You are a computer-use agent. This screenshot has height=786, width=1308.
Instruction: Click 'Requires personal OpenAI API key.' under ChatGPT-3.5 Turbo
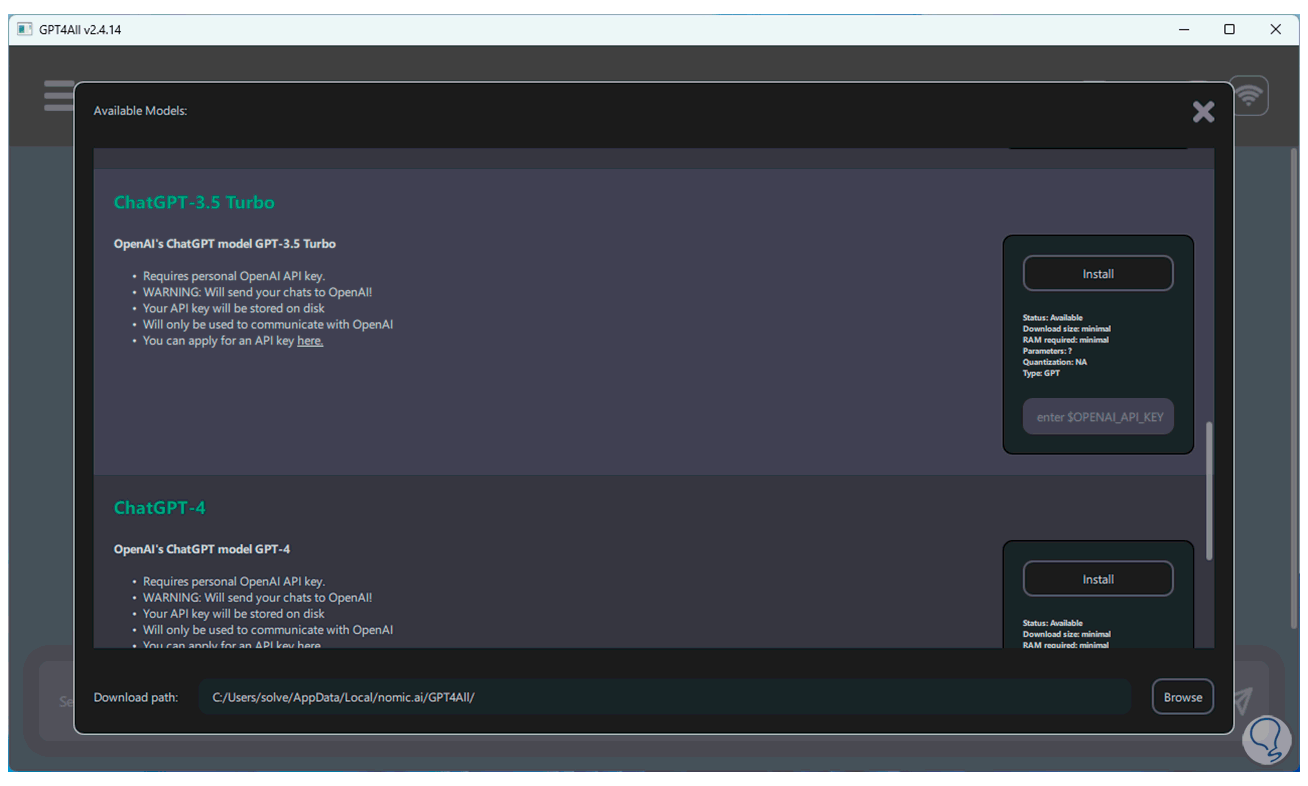(234, 276)
